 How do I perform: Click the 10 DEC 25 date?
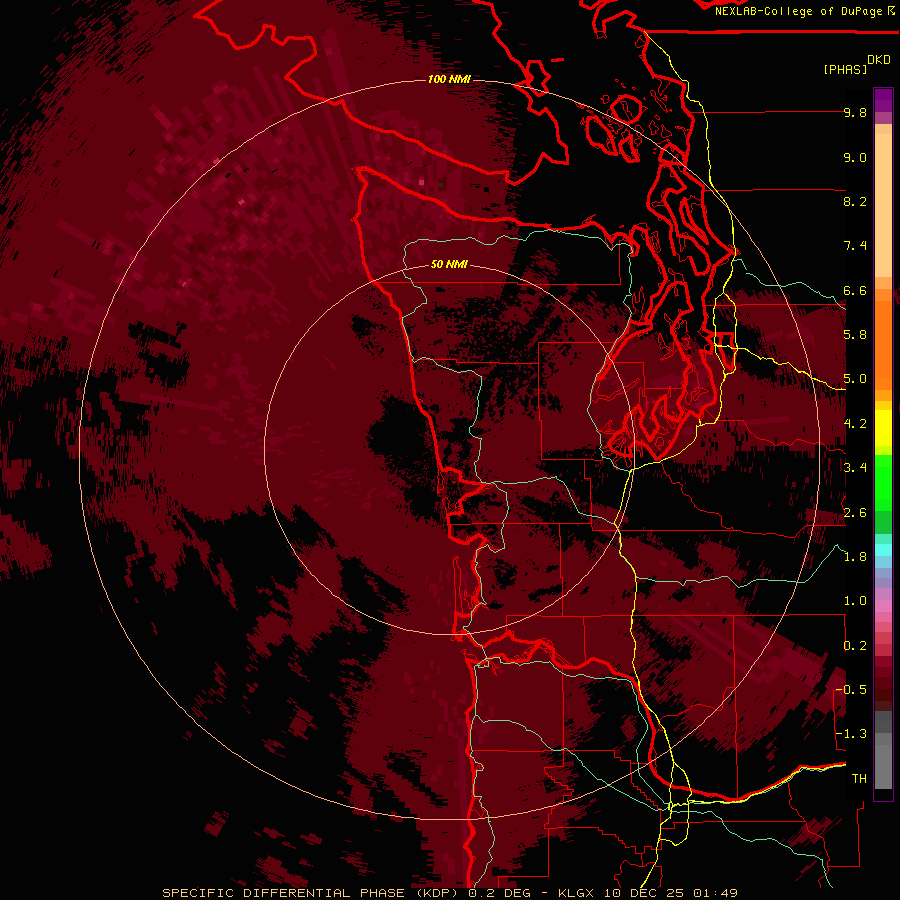click(x=645, y=893)
